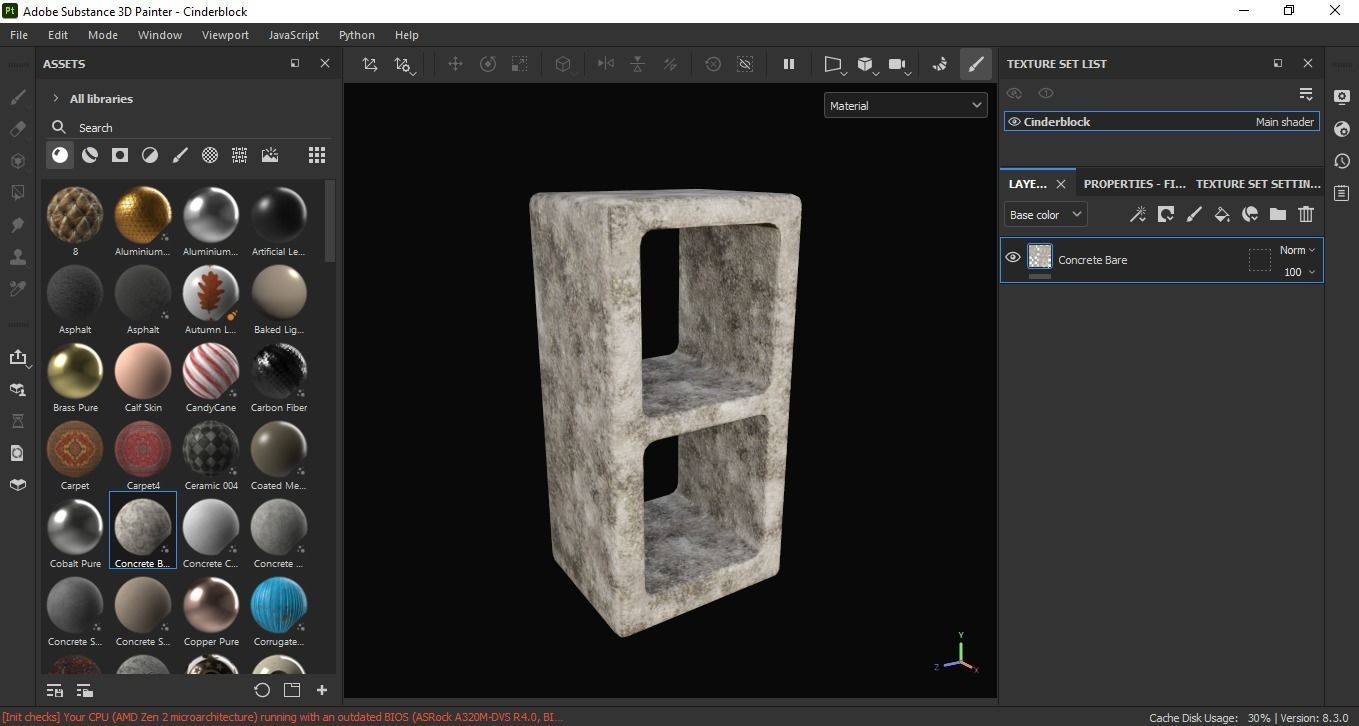Screen dimensions: 1359x726
Task: Open the symmetry settings dropdown
Action: tap(404, 64)
